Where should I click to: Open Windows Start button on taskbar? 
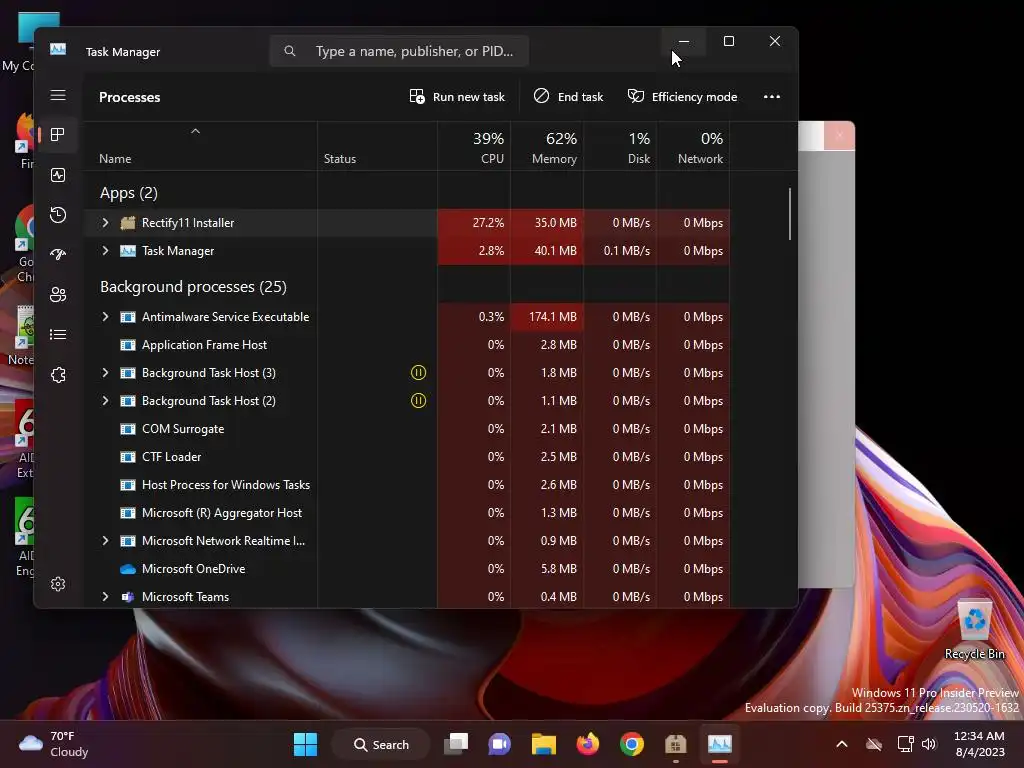pos(305,744)
